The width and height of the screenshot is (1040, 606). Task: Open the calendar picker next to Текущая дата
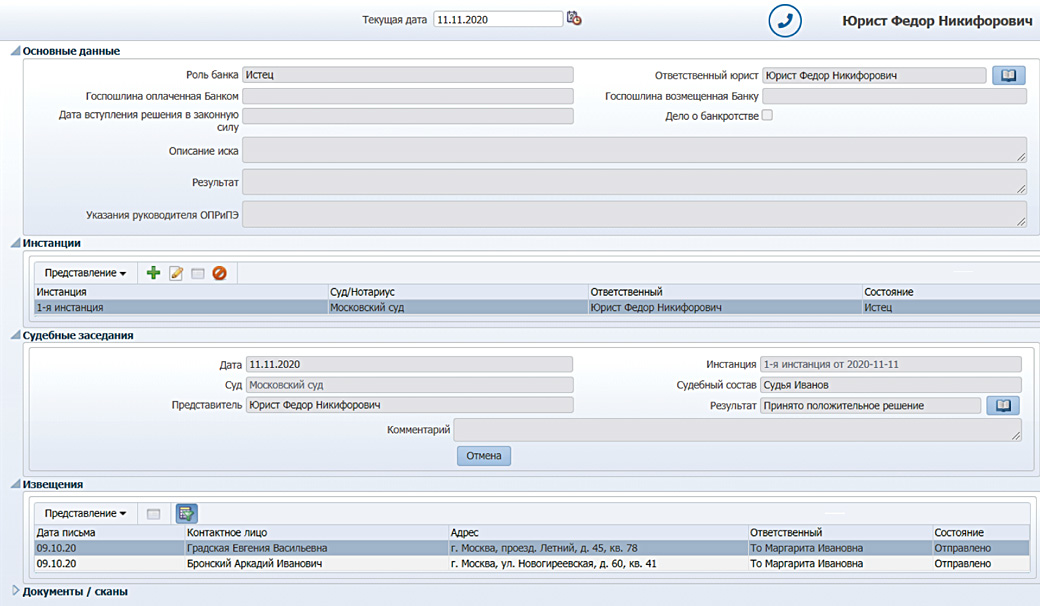574,18
